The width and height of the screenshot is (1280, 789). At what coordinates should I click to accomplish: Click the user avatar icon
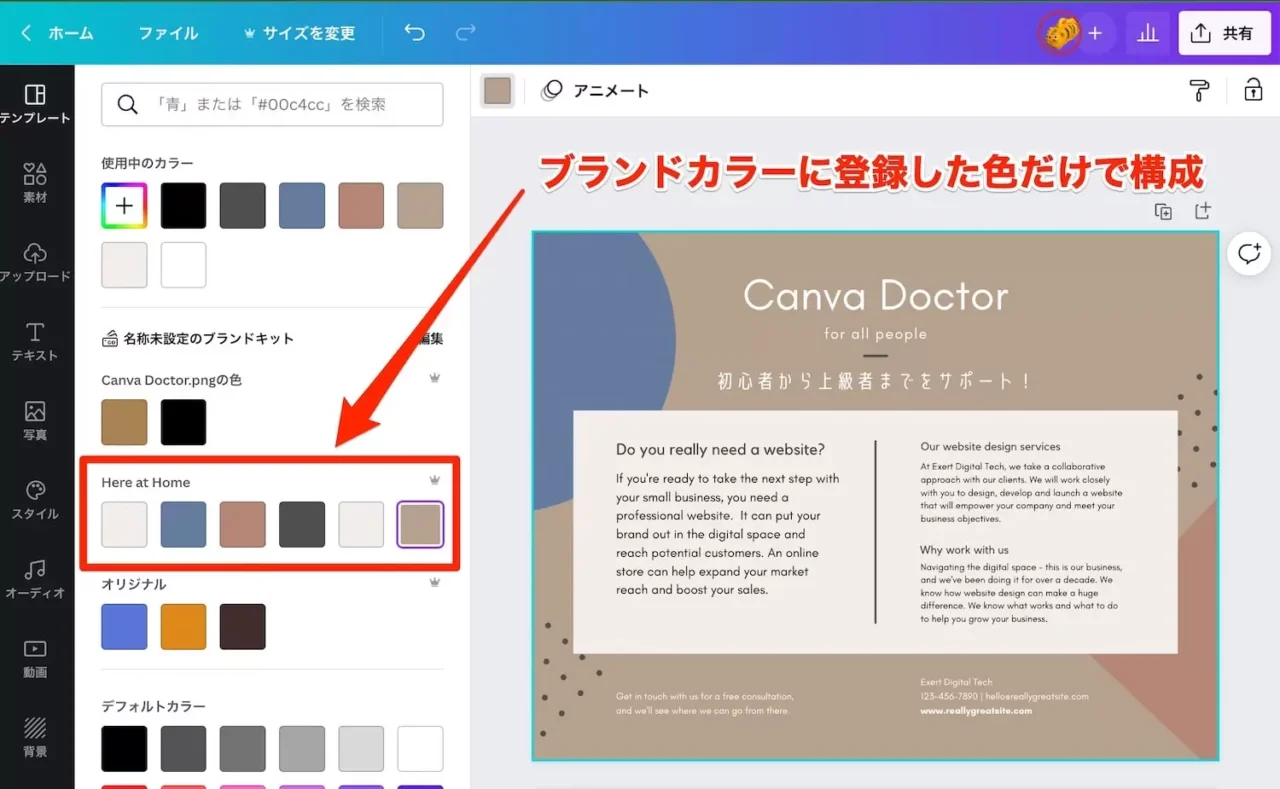click(x=1061, y=33)
